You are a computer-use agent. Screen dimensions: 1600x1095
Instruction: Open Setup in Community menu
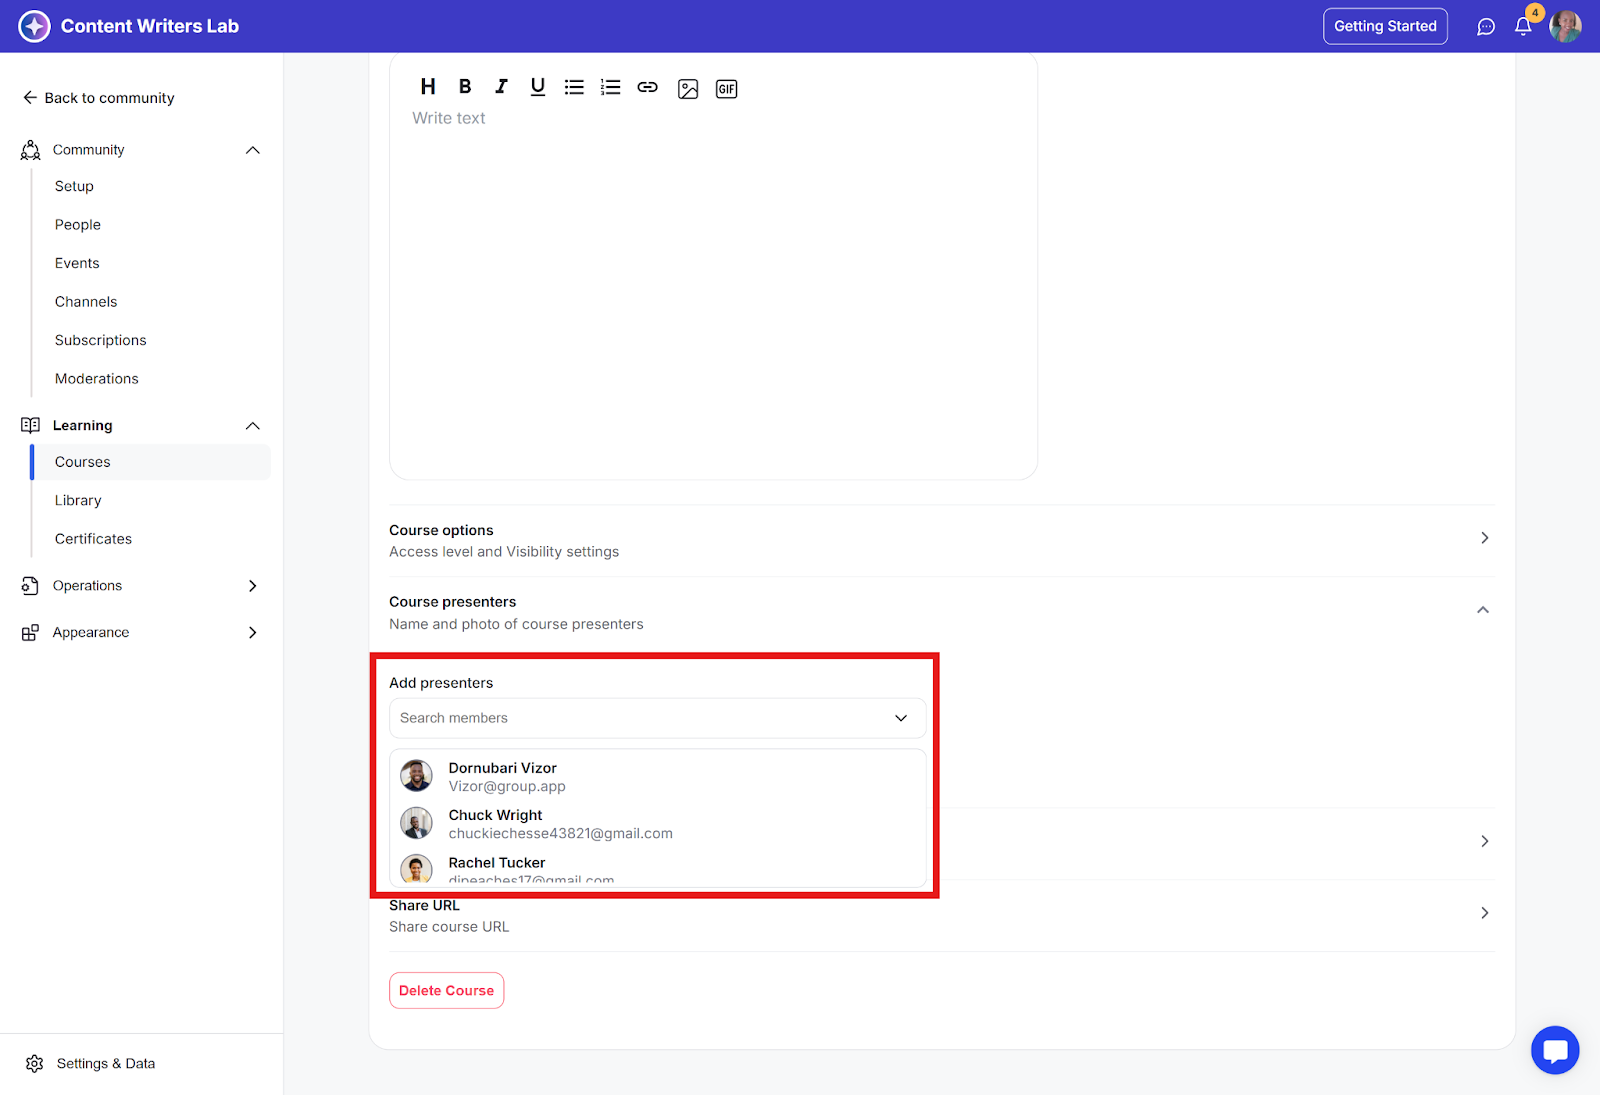click(x=74, y=186)
